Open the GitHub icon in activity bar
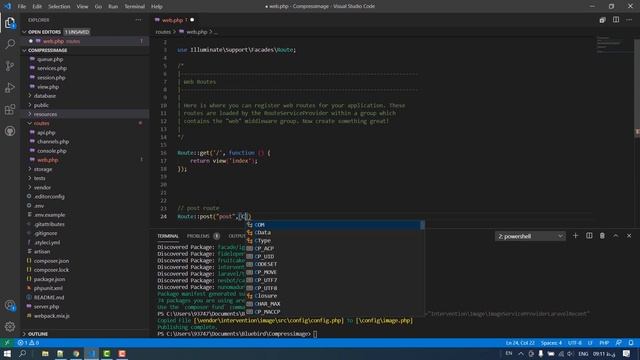 (10, 131)
